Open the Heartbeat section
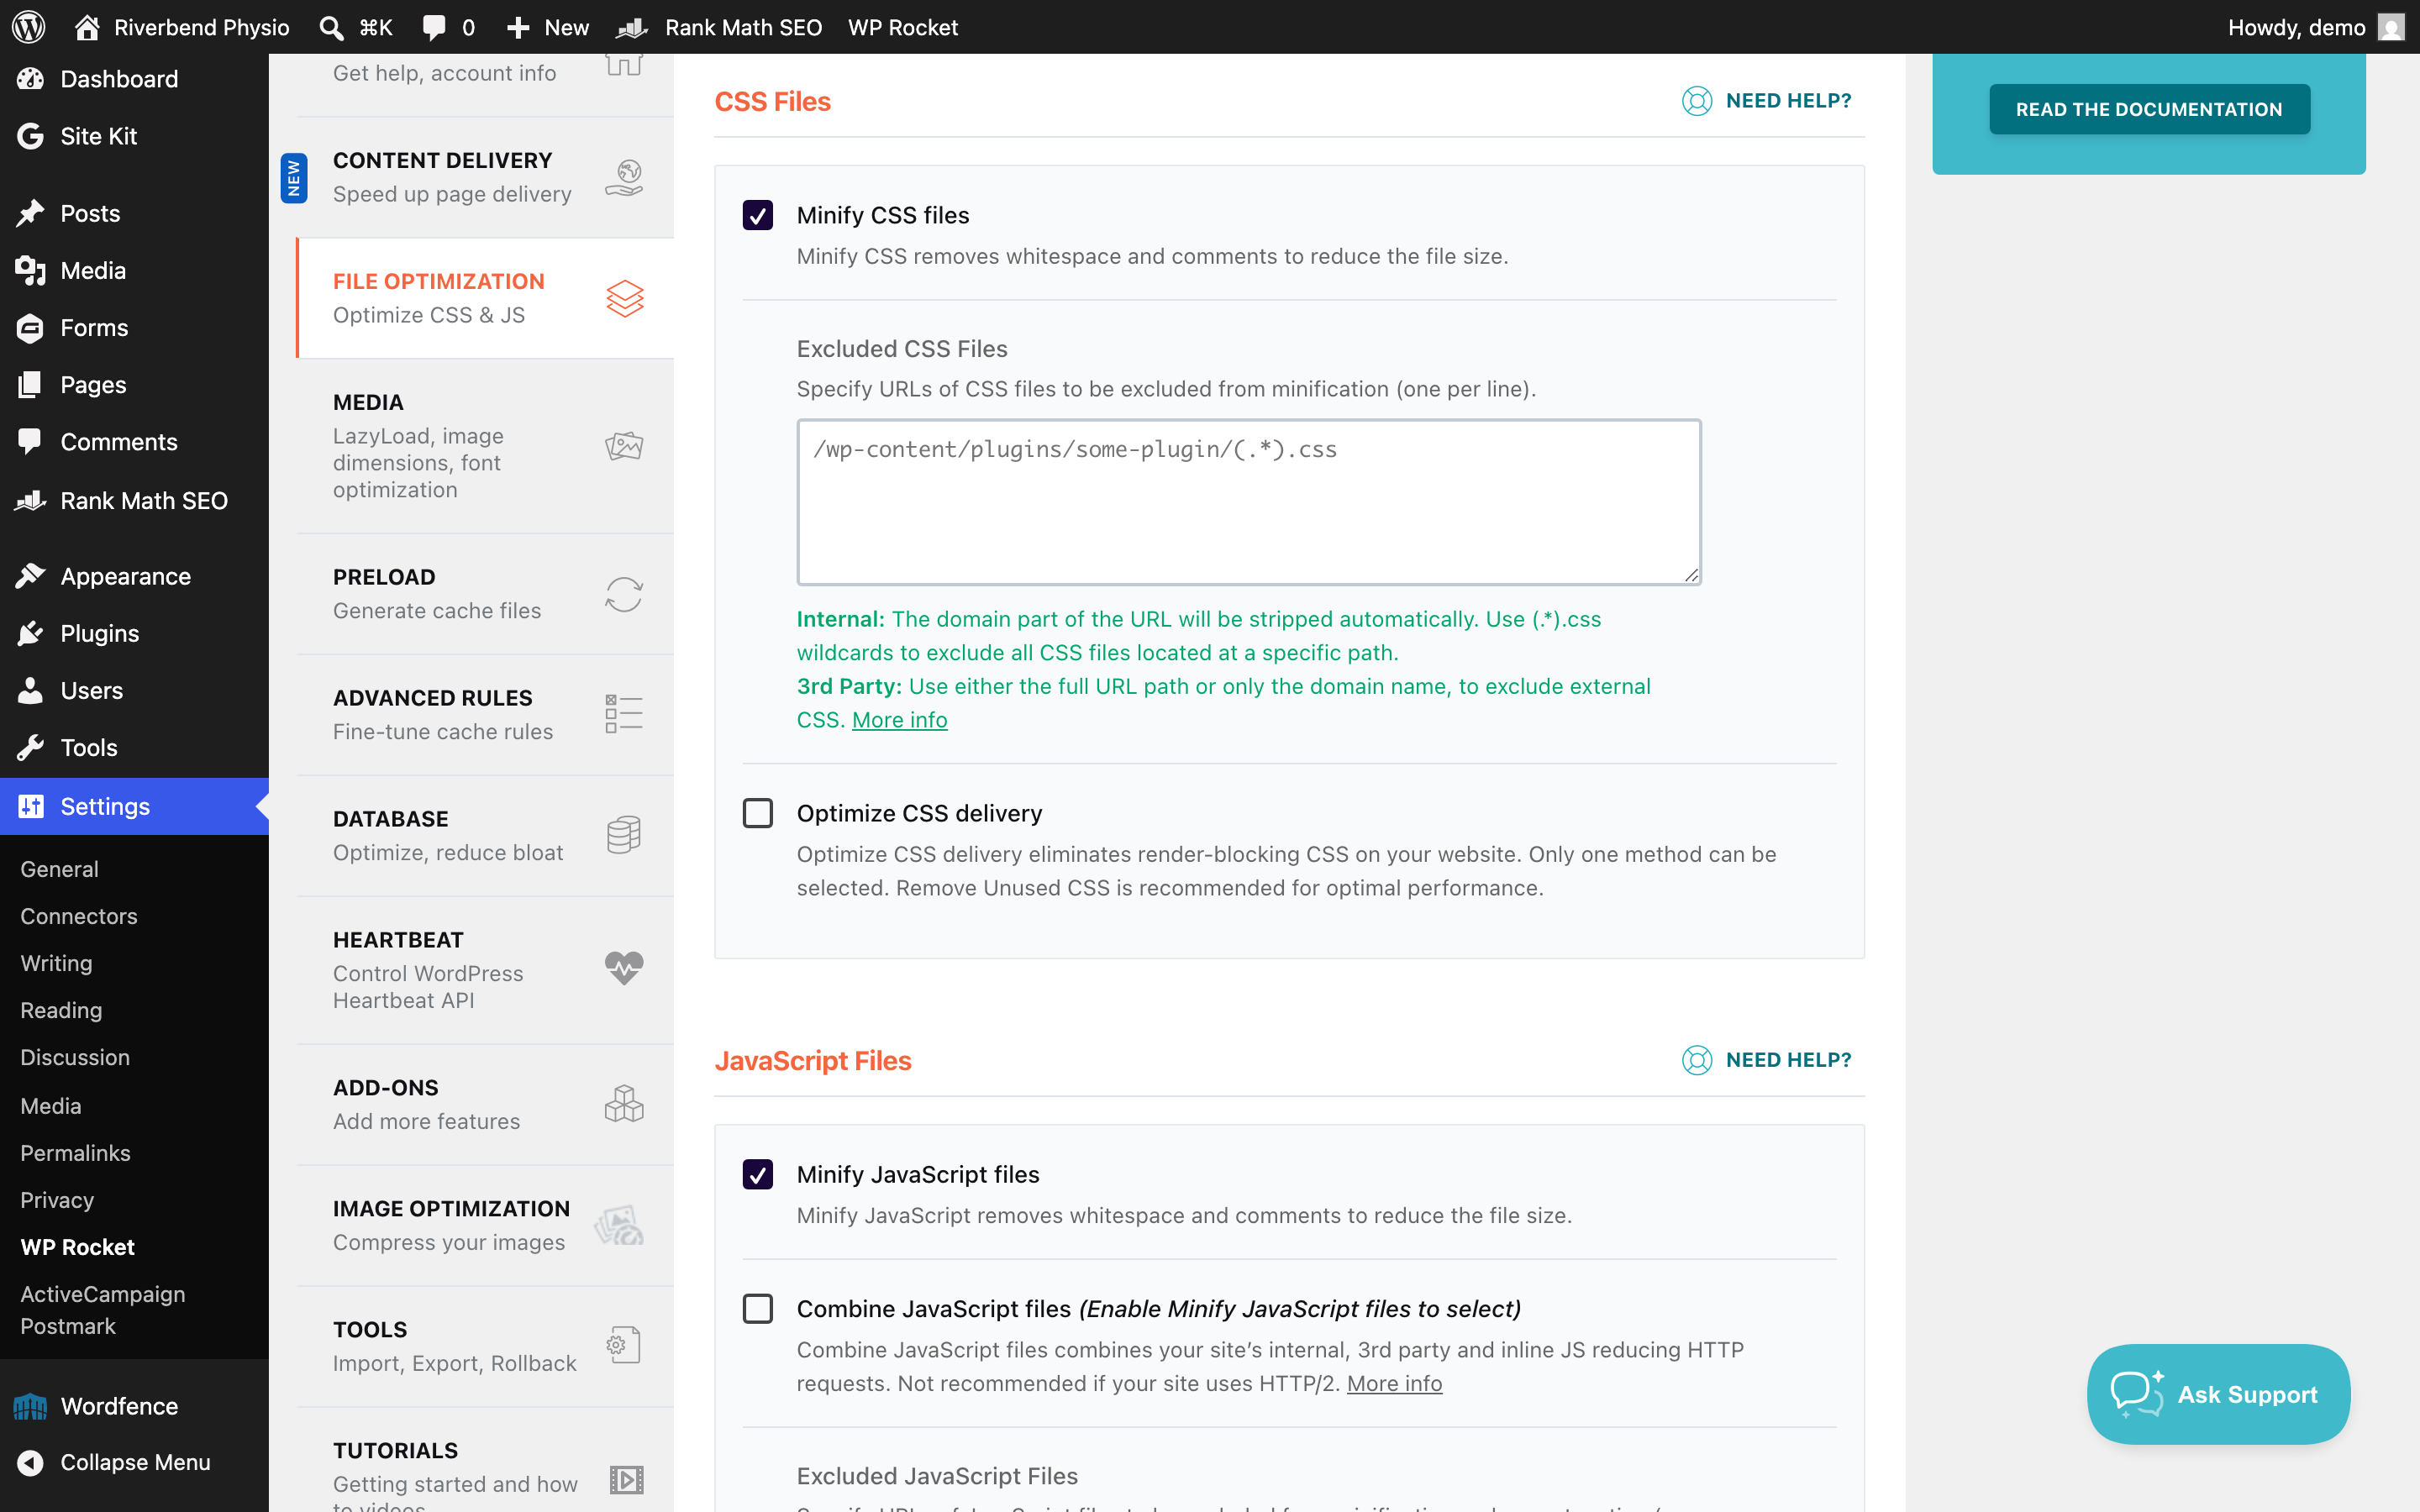Viewport: 2420px width, 1512px height. tap(486, 969)
